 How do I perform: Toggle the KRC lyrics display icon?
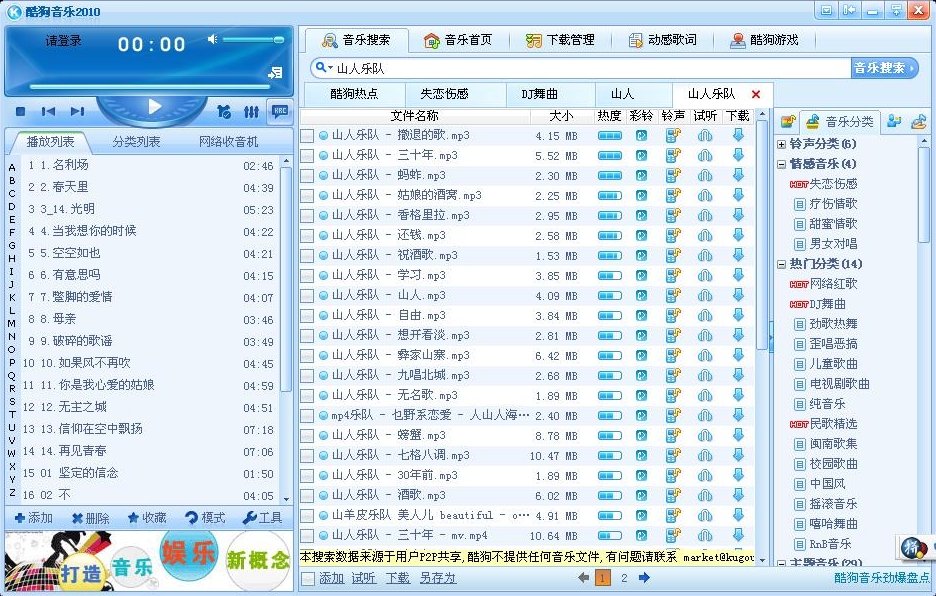(x=279, y=111)
